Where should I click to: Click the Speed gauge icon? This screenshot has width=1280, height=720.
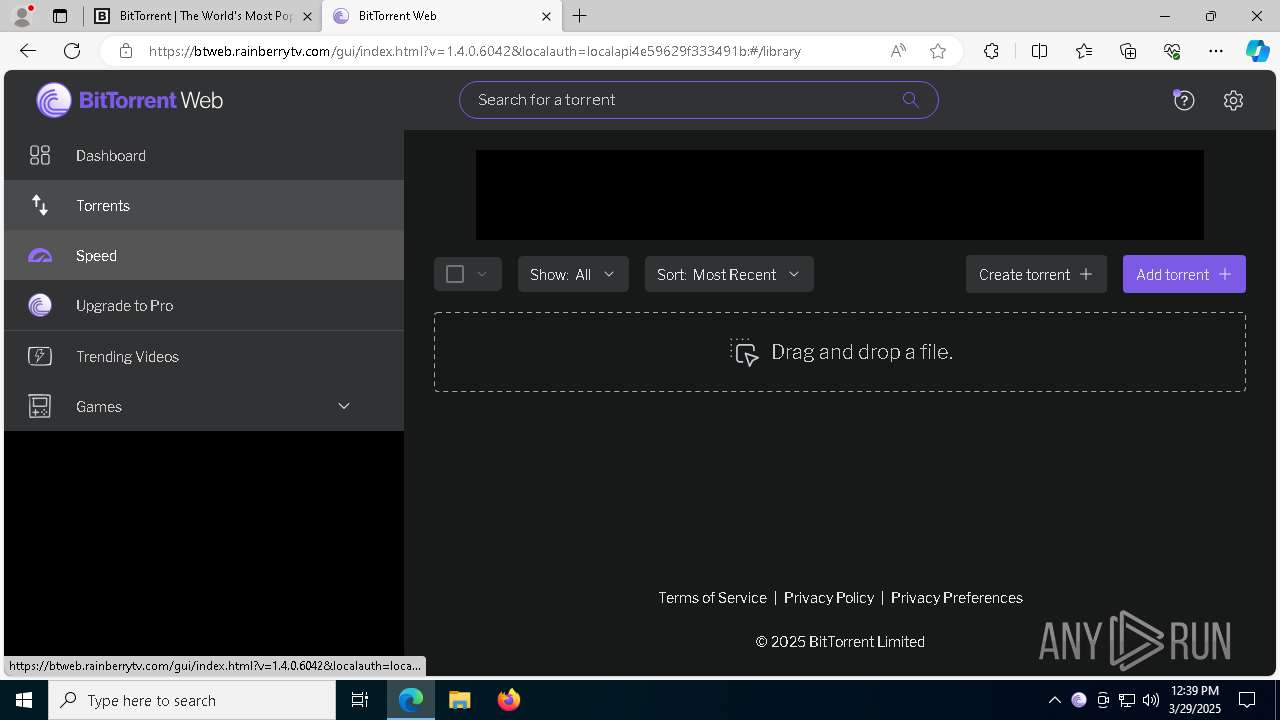point(40,256)
